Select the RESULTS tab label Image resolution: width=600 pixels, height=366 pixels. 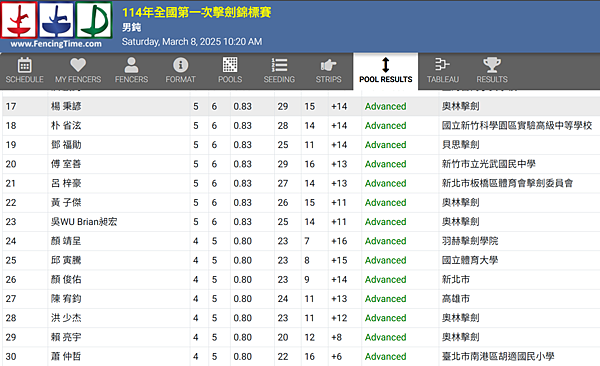(x=492, y=79)
